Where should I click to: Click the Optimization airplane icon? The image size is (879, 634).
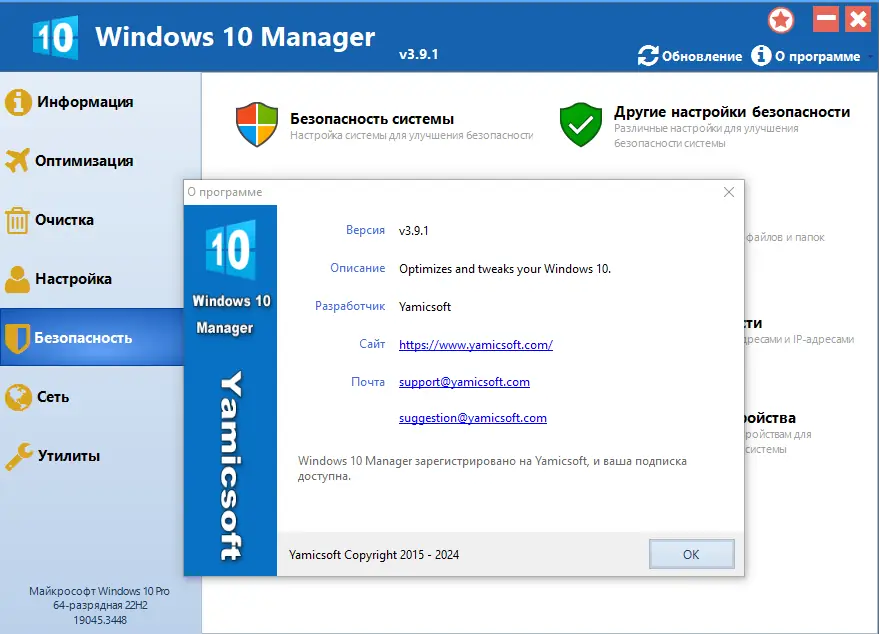pyautogui.click(x=17, y=160)
